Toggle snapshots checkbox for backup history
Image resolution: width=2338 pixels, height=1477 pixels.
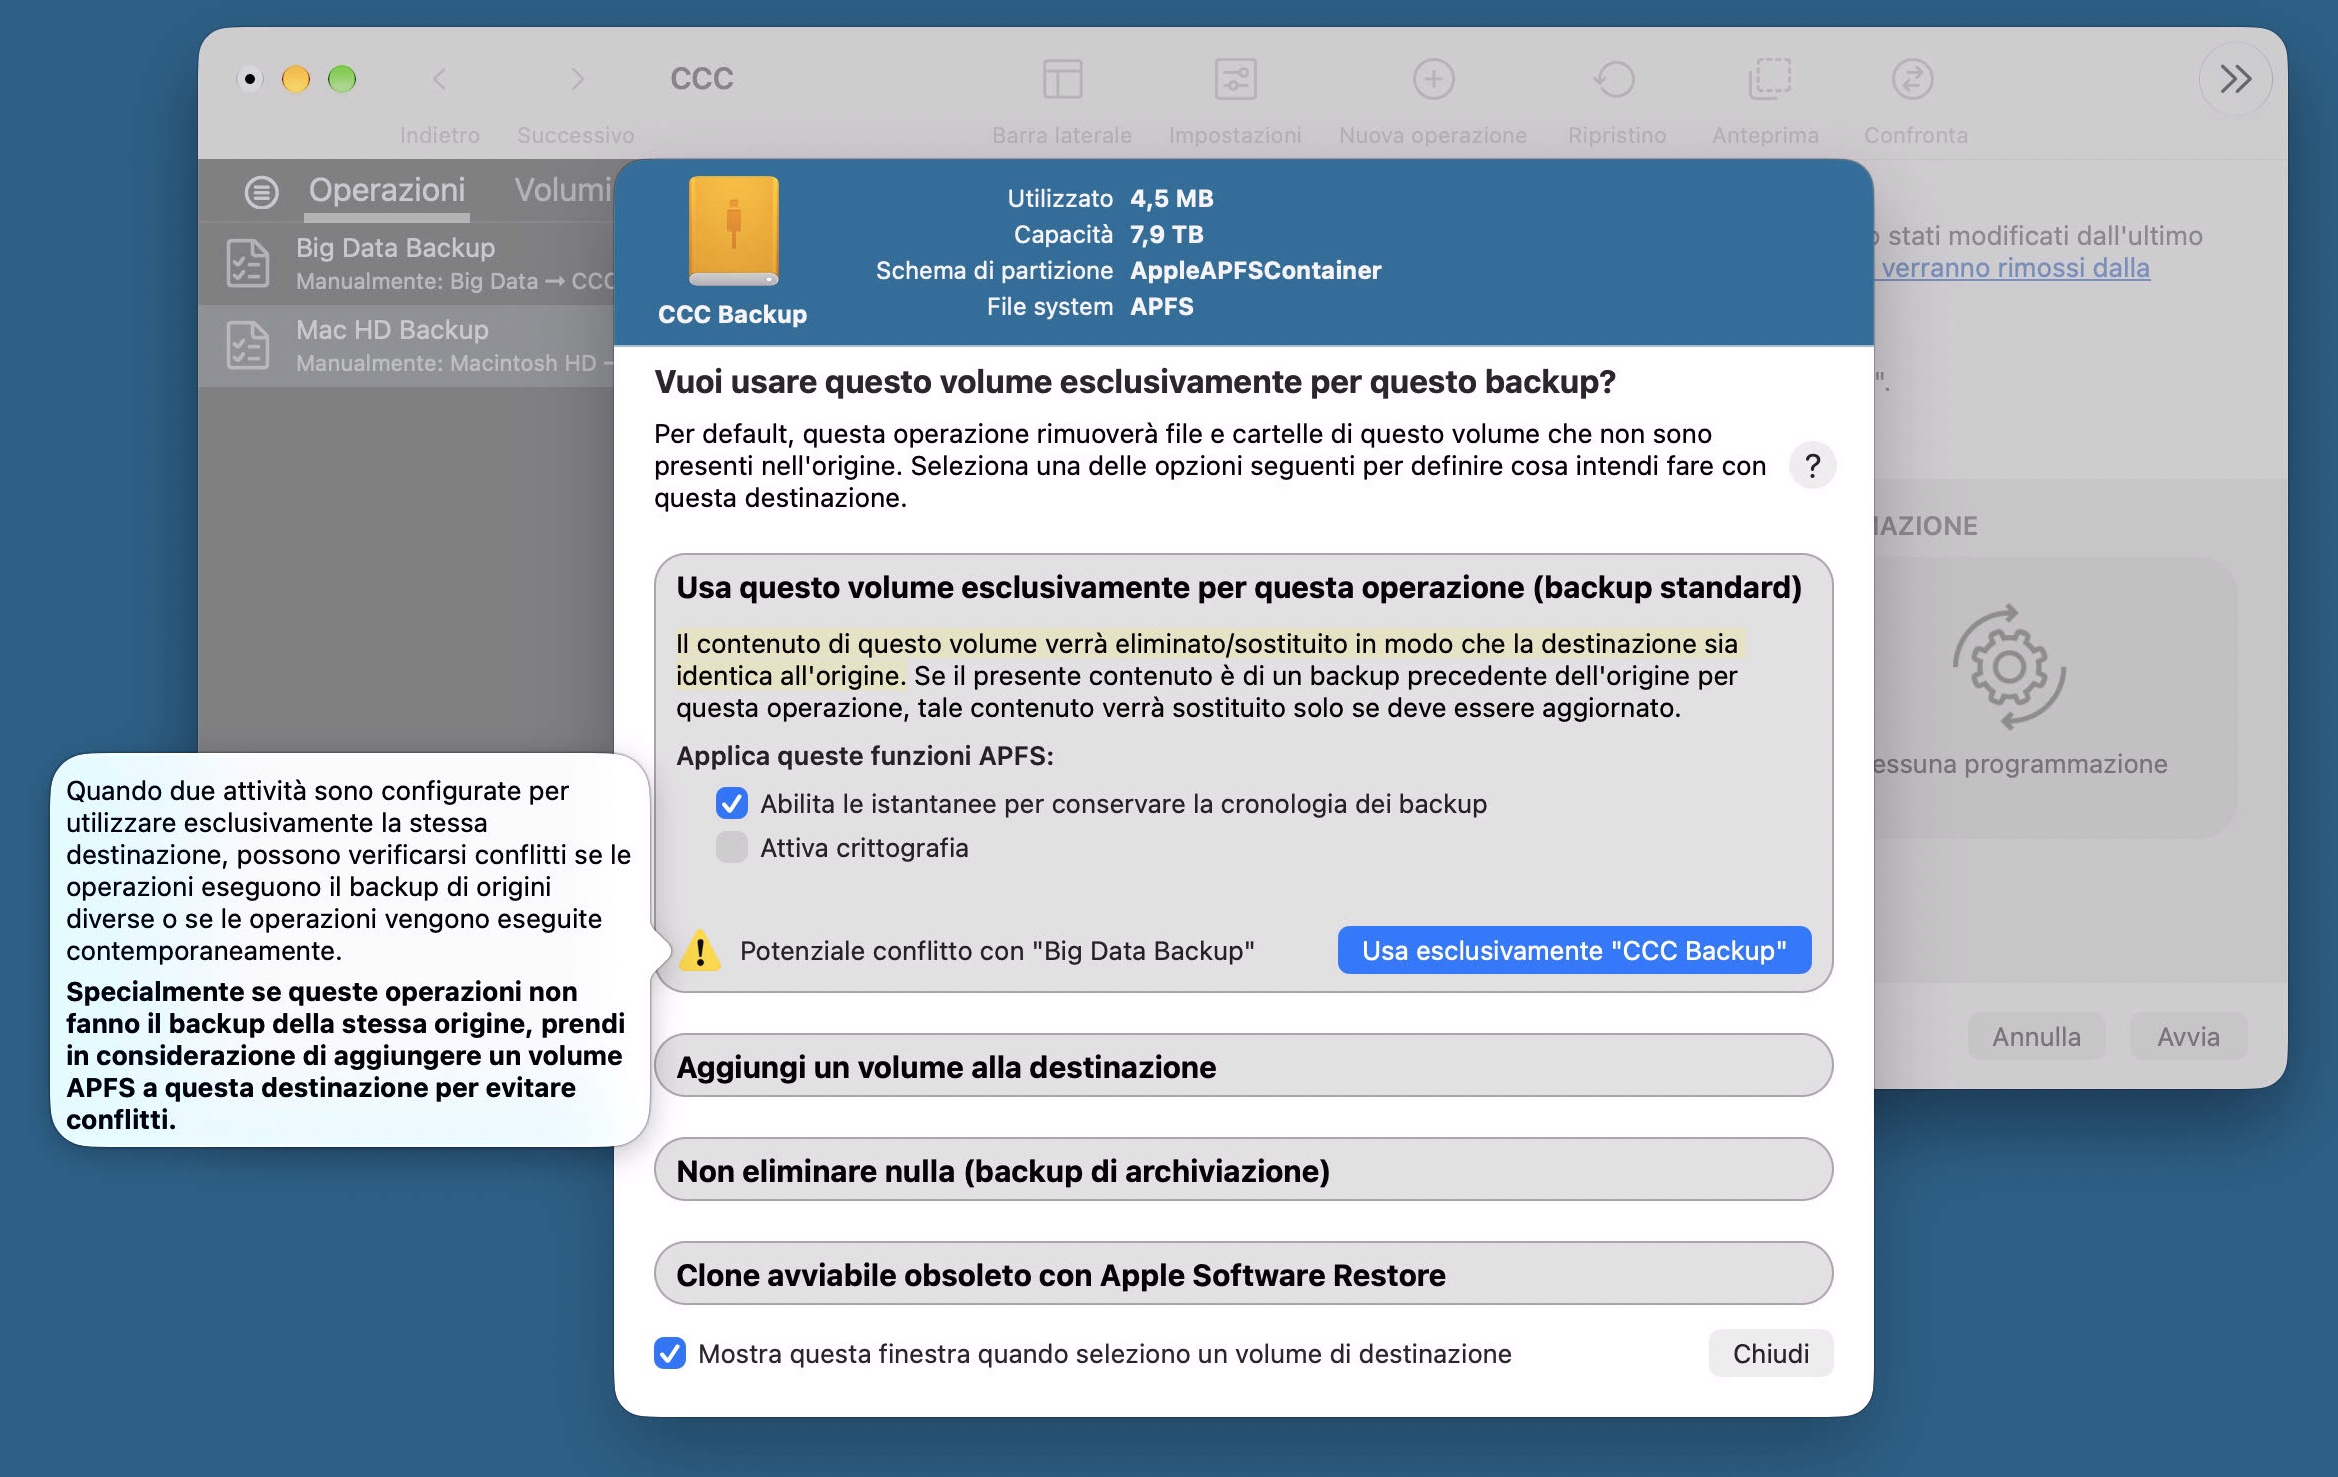[732, 804]
